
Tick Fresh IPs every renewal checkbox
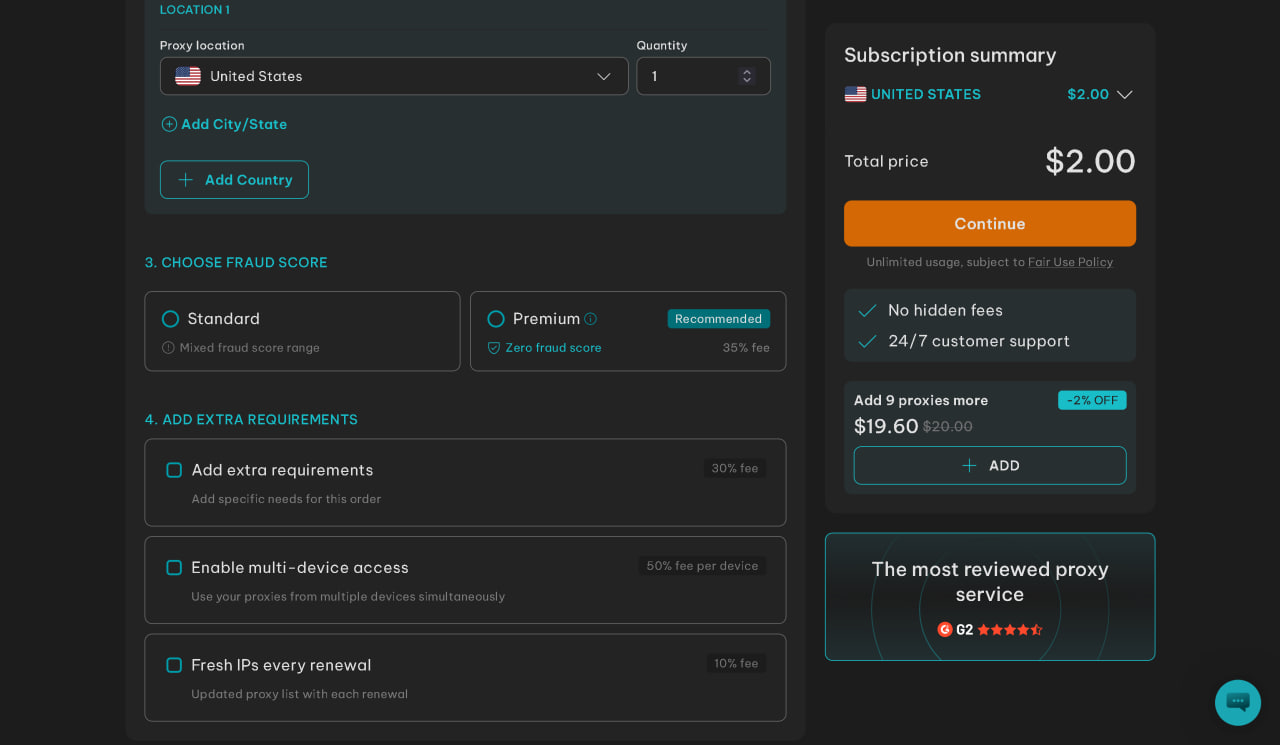click(x=174, y=665)
